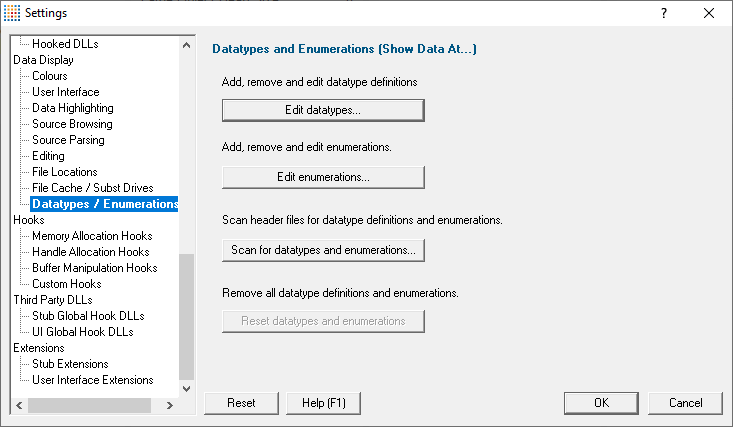
Task: Click the Settings app icon in title bar
Action: (x=12, y=13)
